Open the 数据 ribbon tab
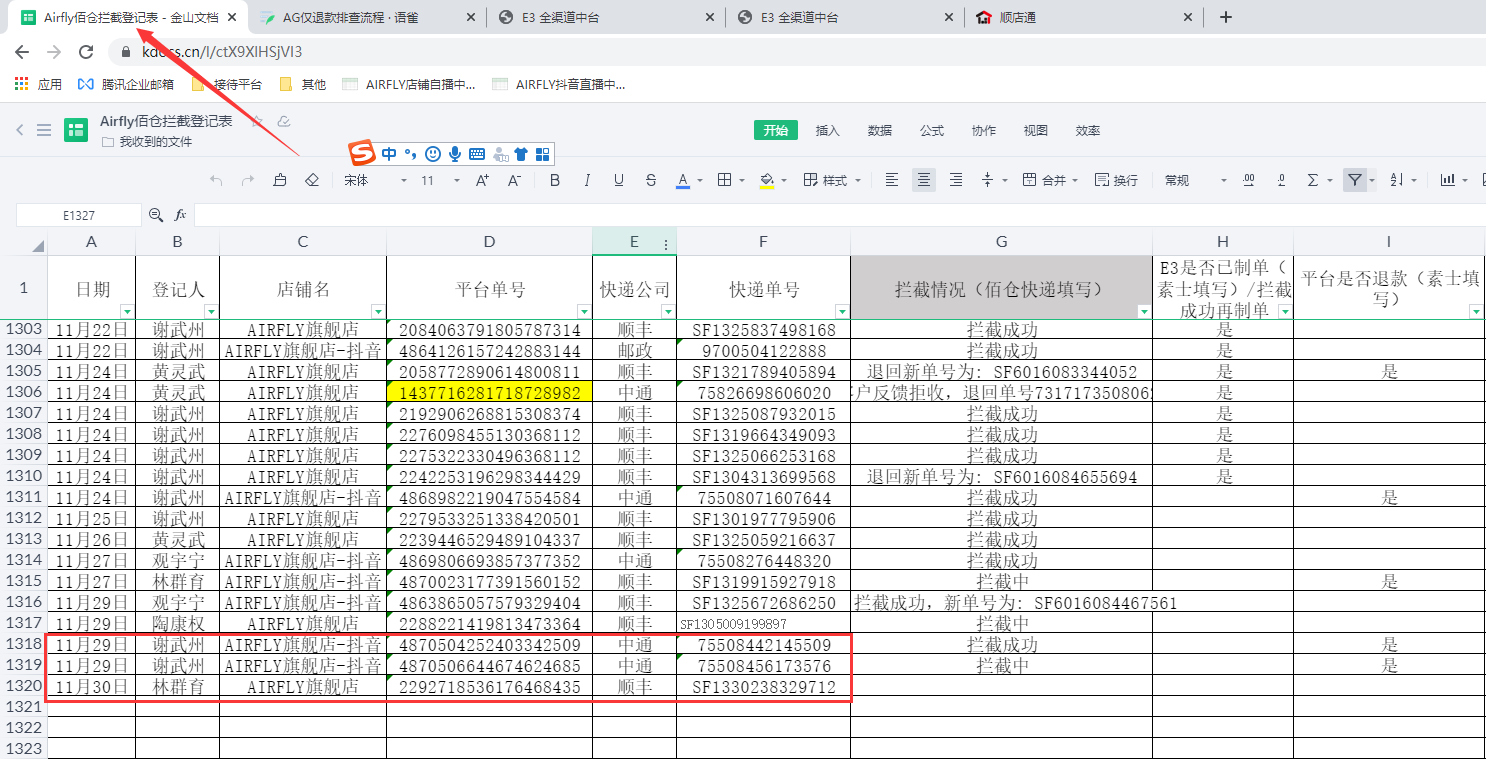Viewport: 1486px width, 759px height. (880, 130)
